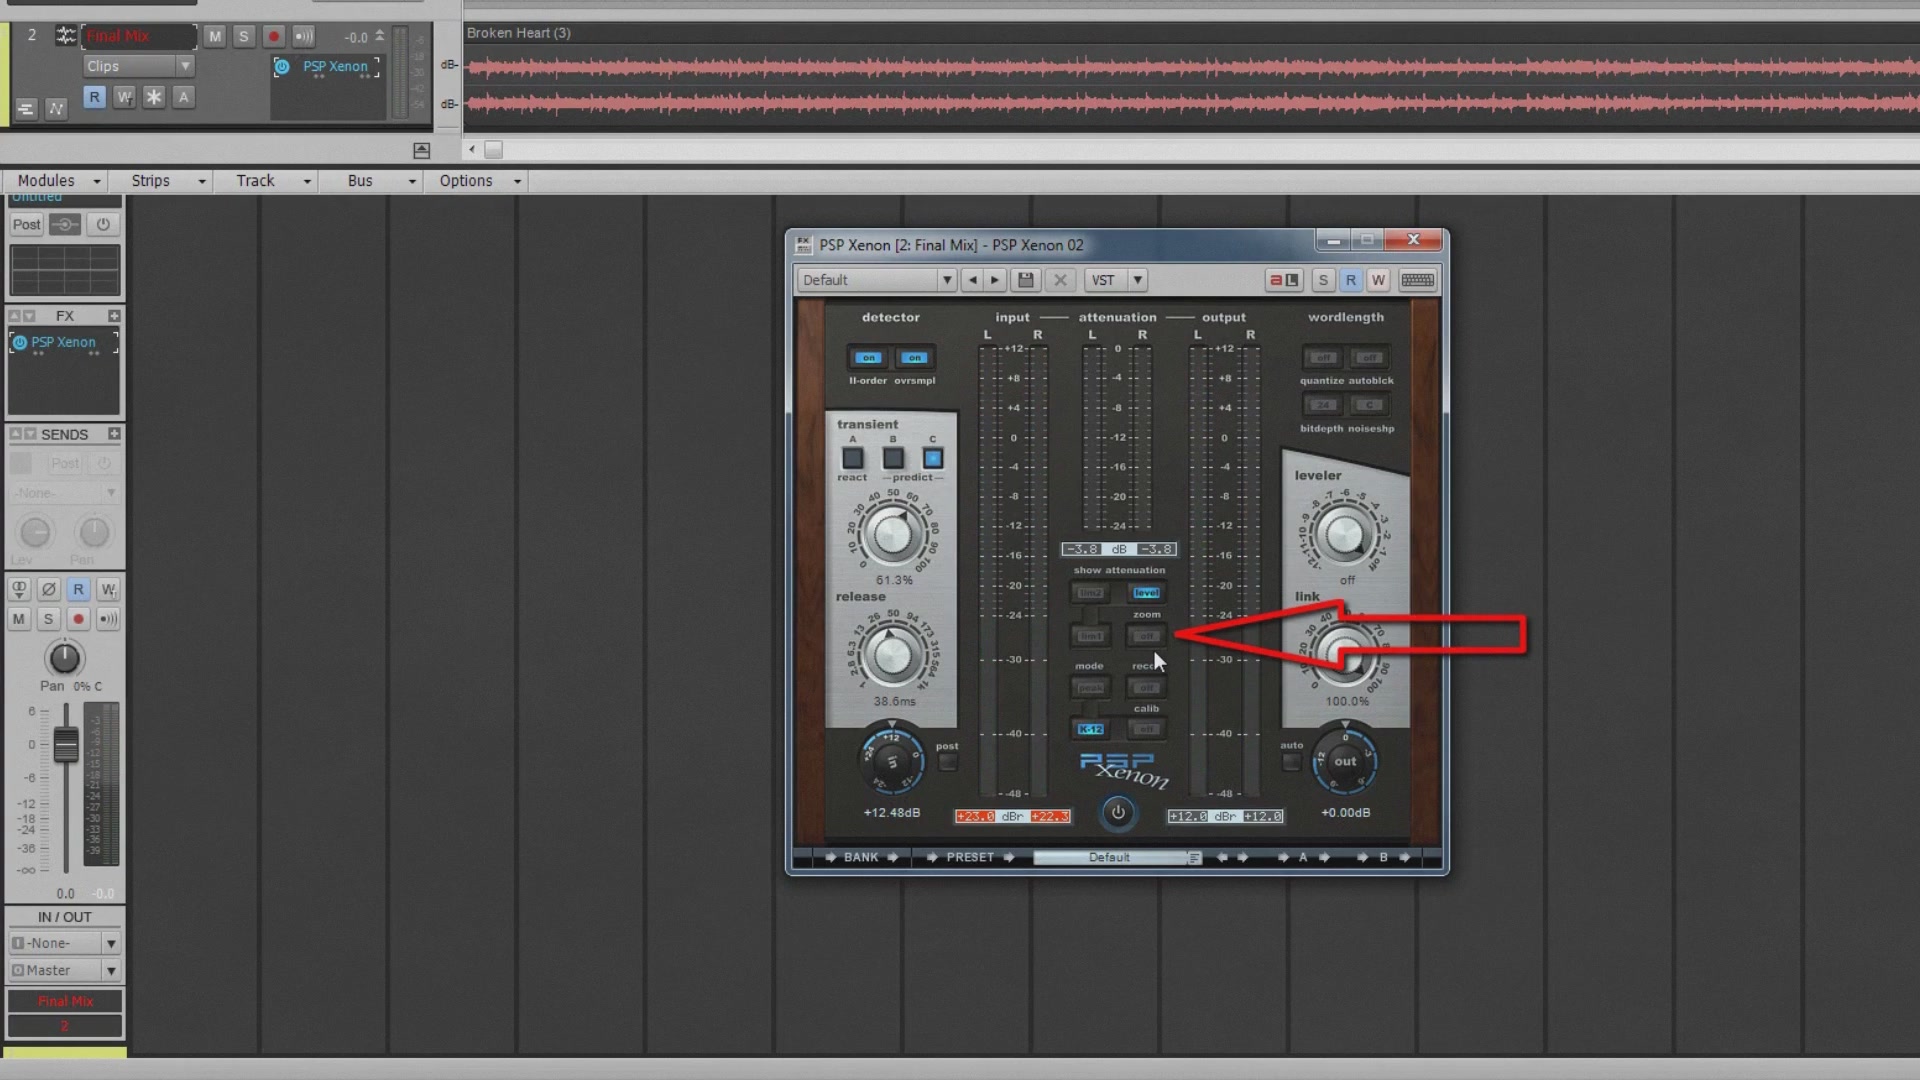This screenshot has height=1080, width=1920.
Task: Click the console strip volume fader
Action: pyautogui.click(x=66, y=745)
